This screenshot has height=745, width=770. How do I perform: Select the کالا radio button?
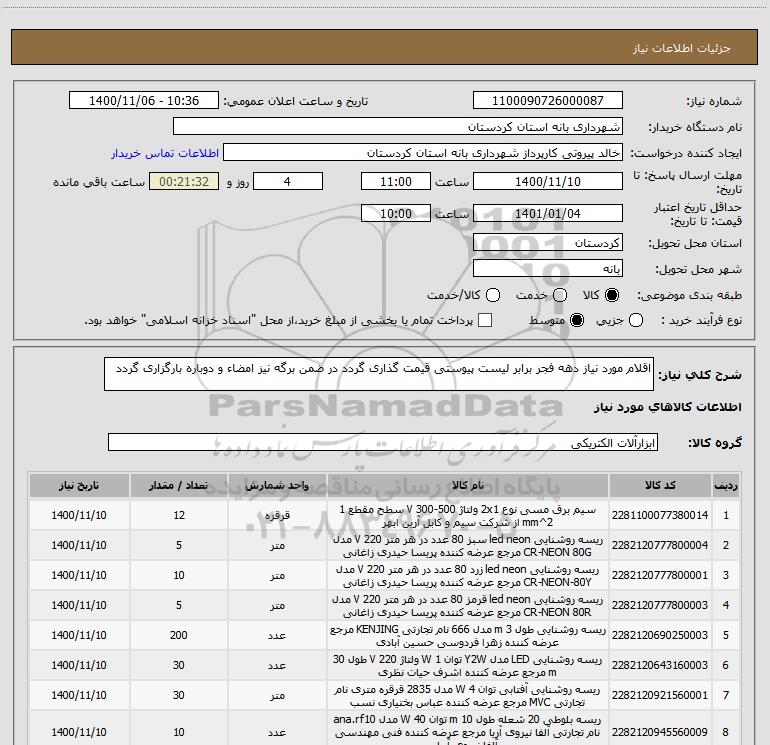click(x=612, y=295)
